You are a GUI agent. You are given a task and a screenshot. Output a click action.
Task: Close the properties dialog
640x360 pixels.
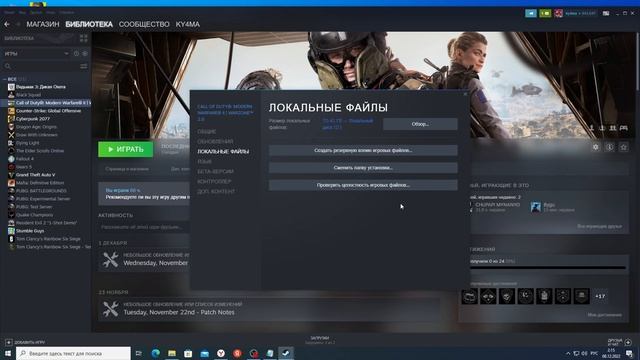point(465,94)
